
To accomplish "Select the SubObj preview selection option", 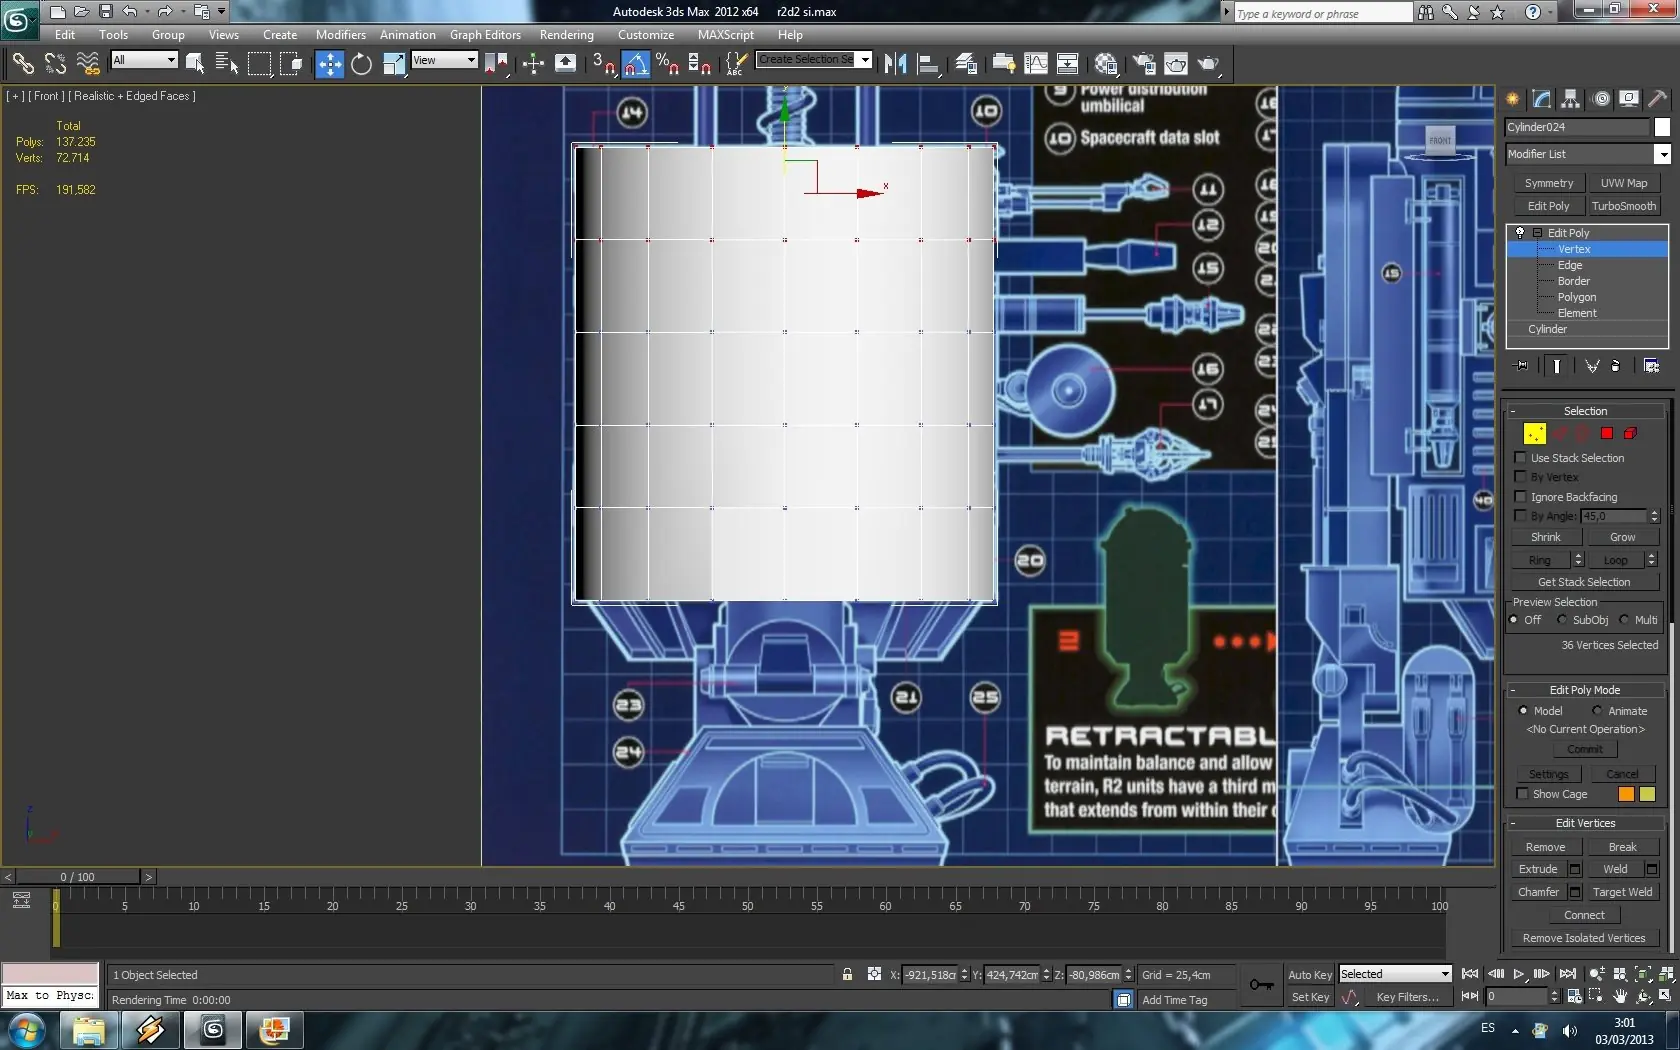I will (1562, 620).
